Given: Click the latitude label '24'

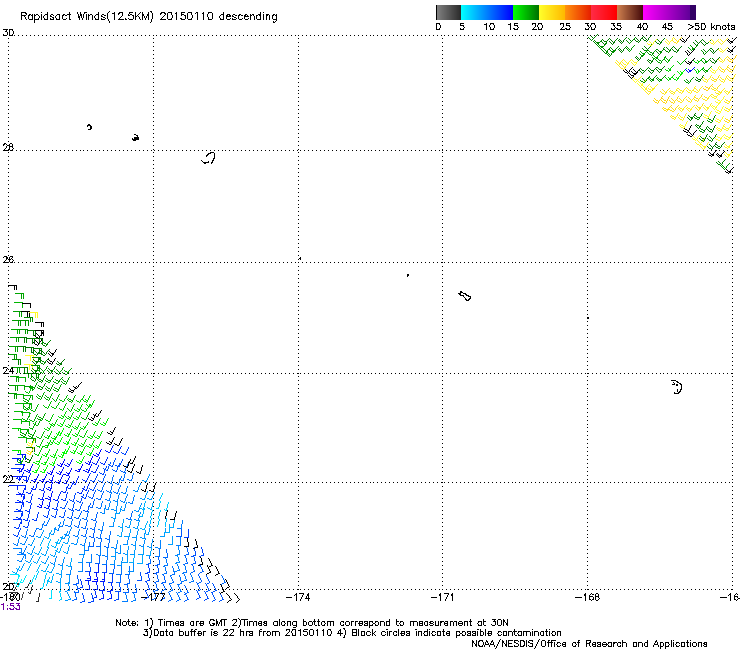Looking at the screenshot, I should coord(8,371).
